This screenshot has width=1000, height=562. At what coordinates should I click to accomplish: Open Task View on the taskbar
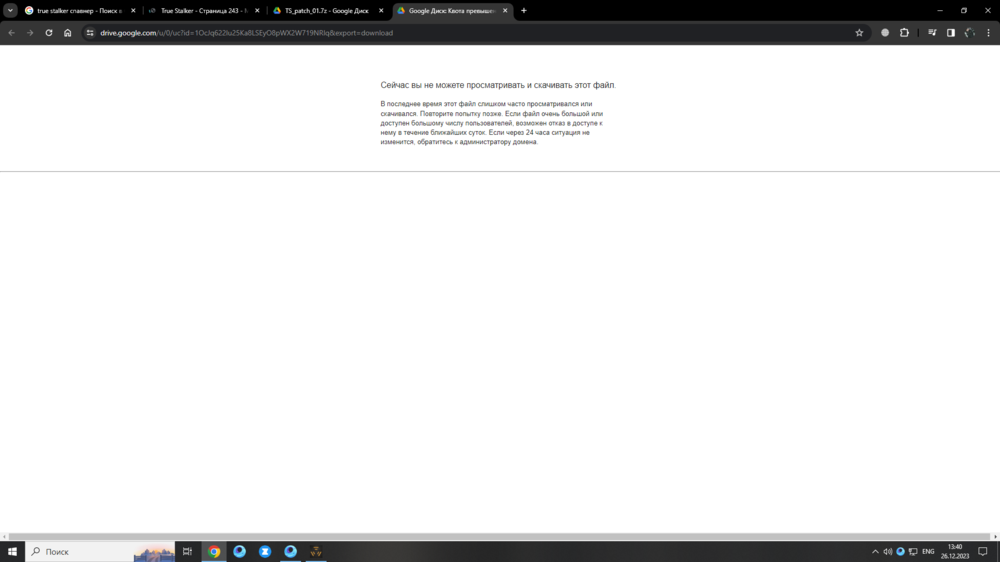point(187,551)
